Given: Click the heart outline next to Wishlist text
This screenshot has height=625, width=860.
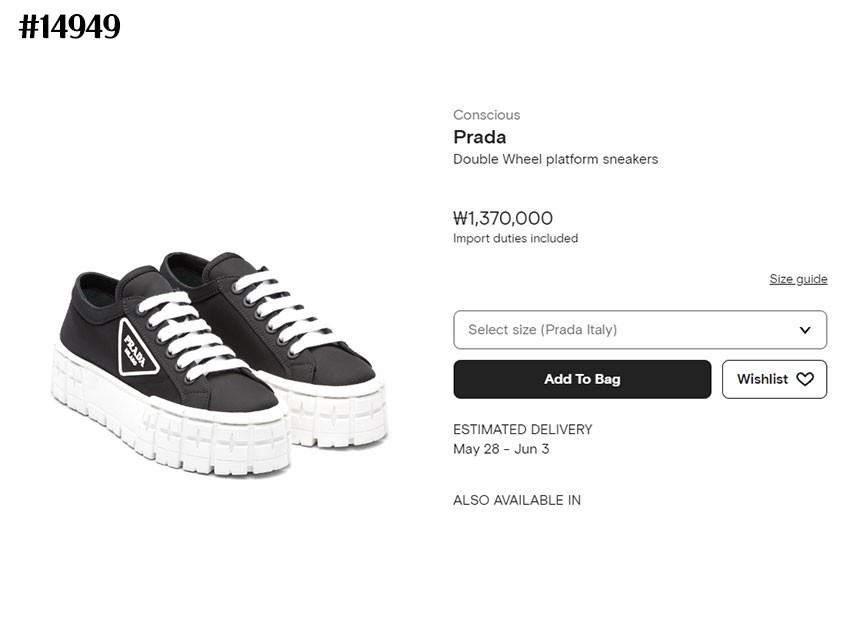Looking at the screenshot, I should pyautogui.click(x=806, y=379).
